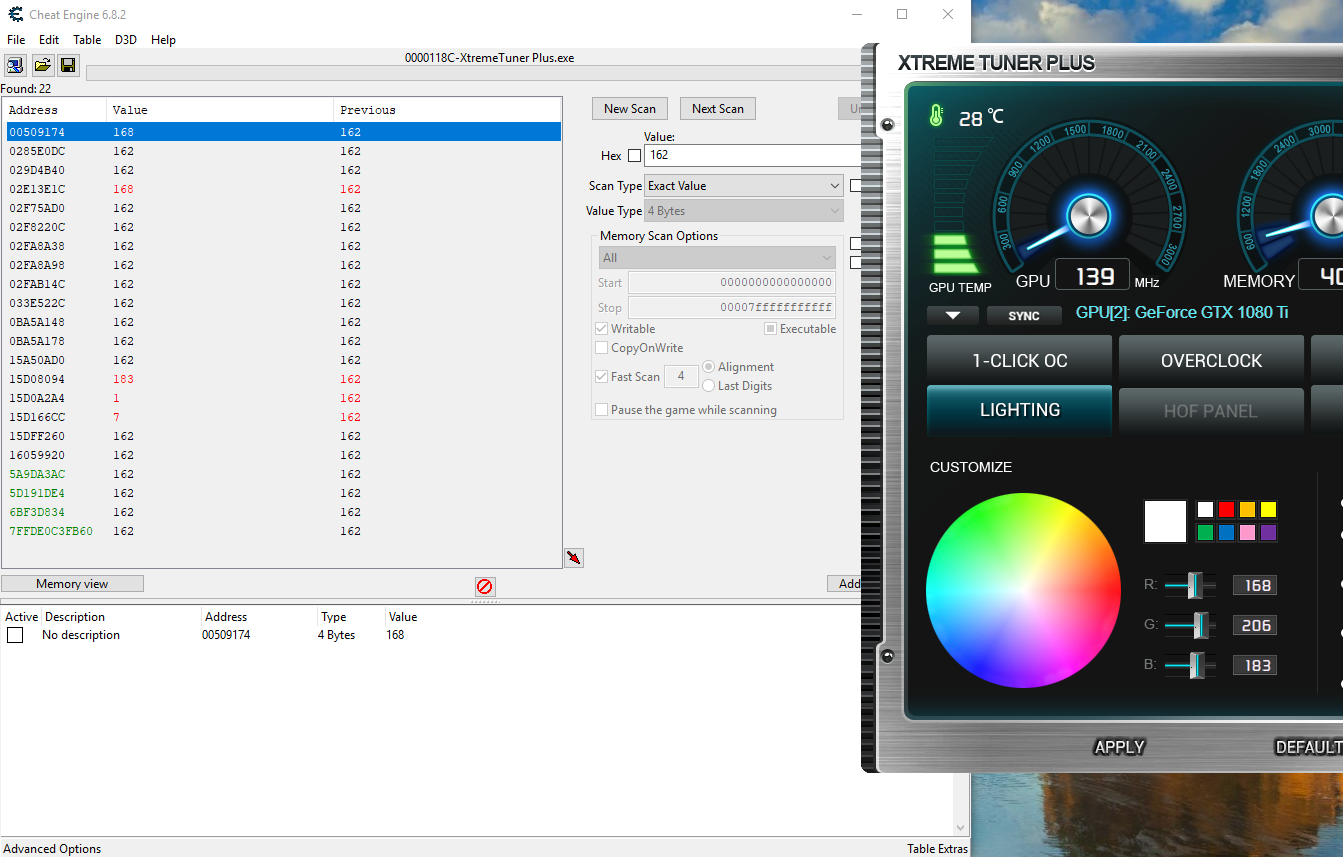Toggle the Writable checkbox
The image size is (1343, 857).
click(x=601, y=329)
